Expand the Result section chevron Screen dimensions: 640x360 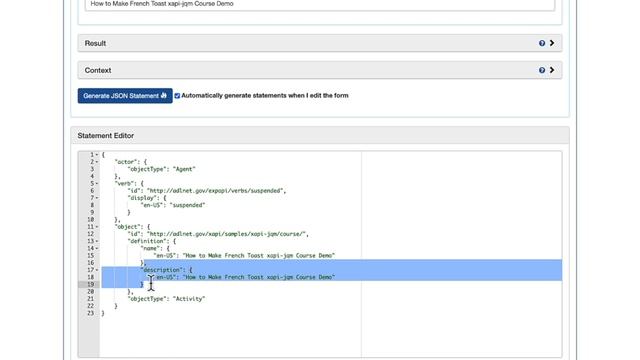point(552,43)
